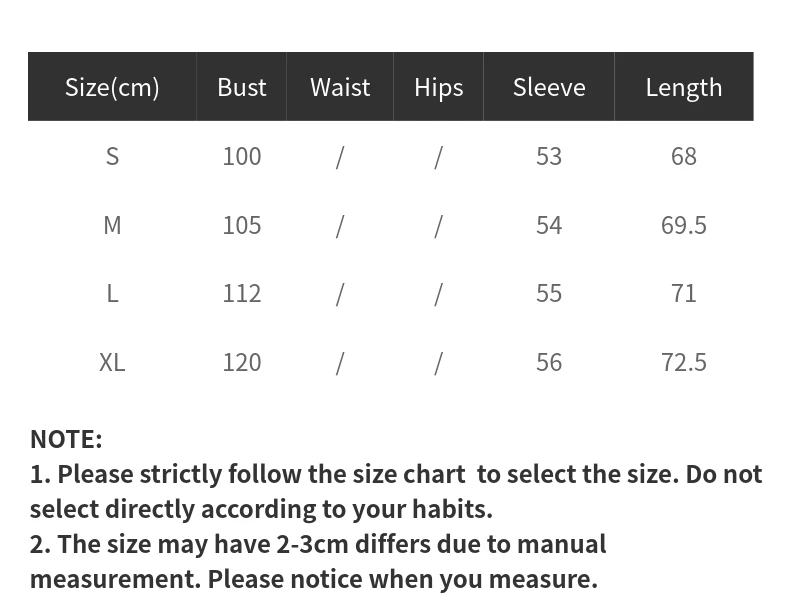Select bust value 120 in XL row
This screenshot has width=790, height=605.
tap(242, 363)
